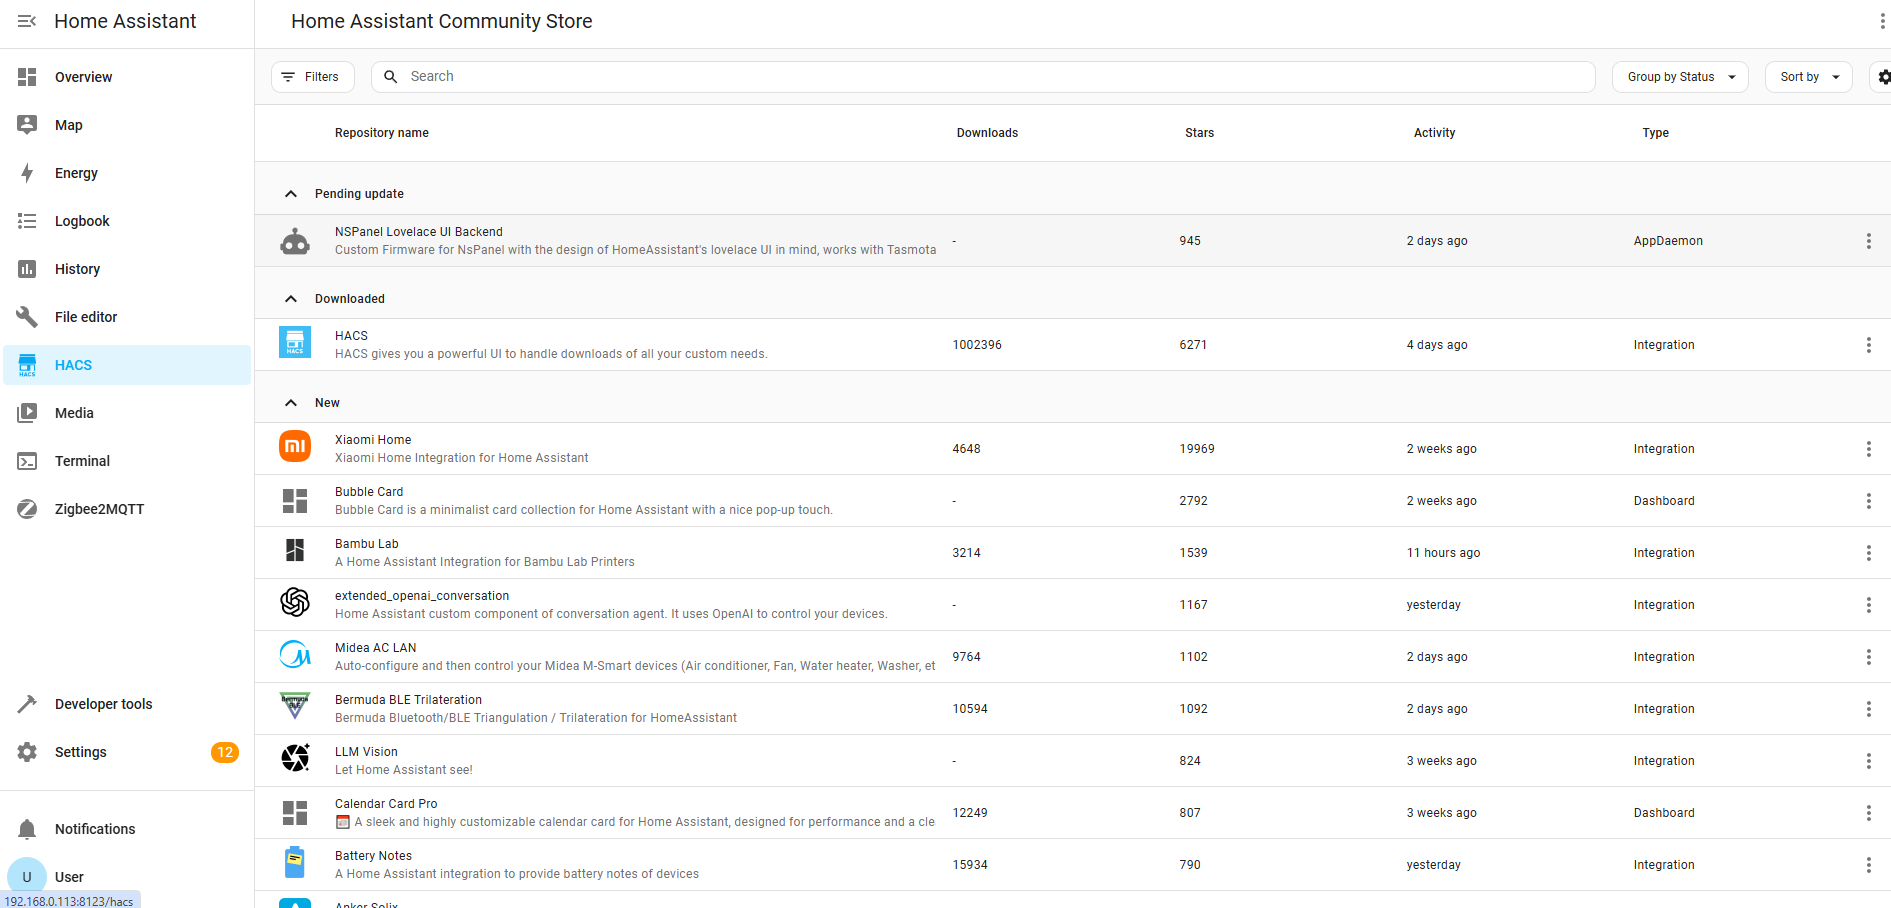Open the row menu for Bubble Card
Viewport: 1891px width, 908px height.
click(1868, 501)
